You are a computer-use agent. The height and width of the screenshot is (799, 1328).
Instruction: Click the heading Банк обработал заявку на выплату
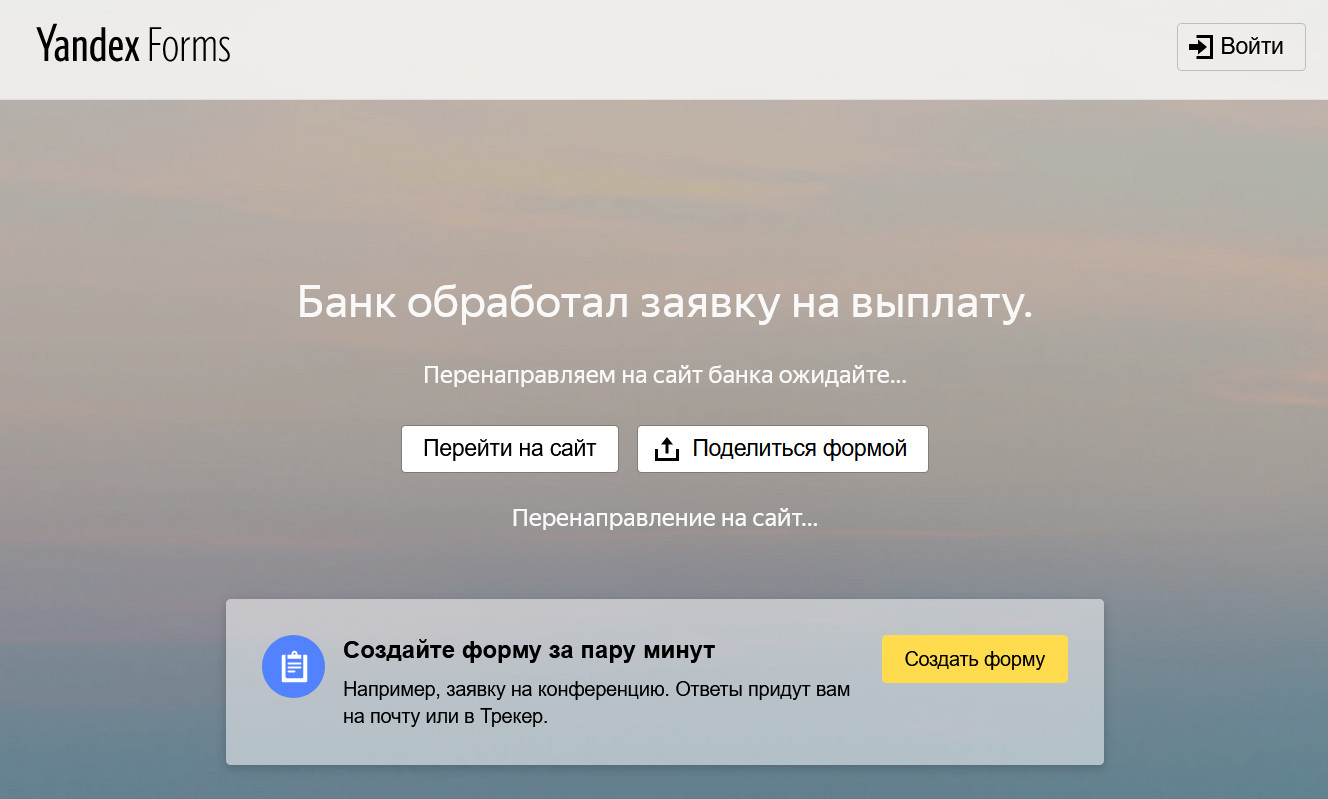click(664, 304)
